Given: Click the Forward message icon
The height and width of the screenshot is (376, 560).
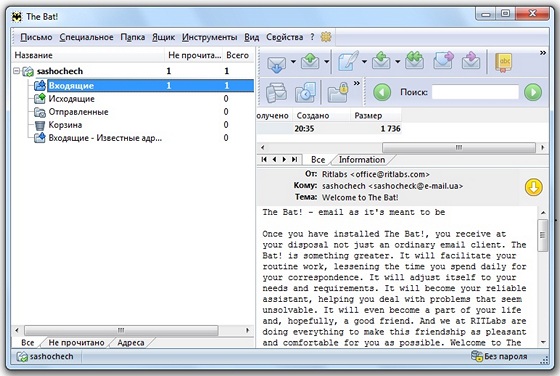Looking at the screenshot, I should click(443, 61).
